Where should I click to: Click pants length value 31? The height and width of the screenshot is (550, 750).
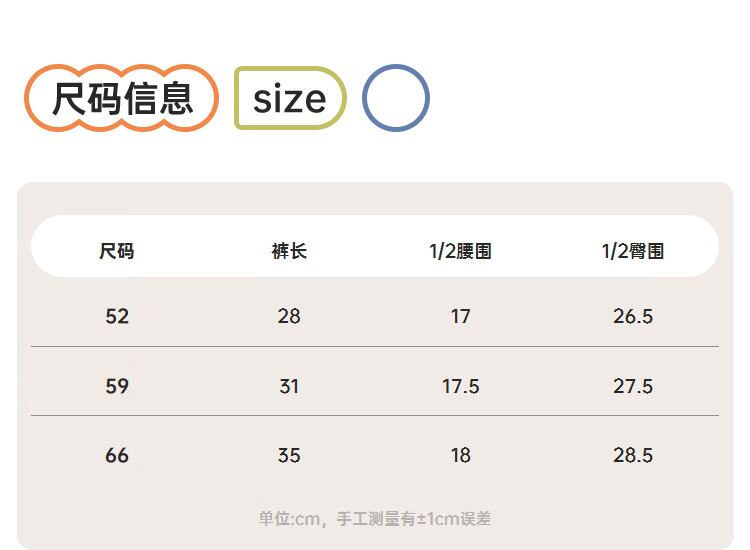pyautogui.click(x=289, y=386)
